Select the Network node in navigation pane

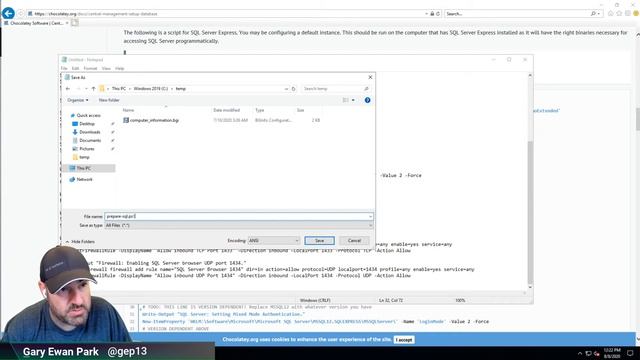pos(84,180)
